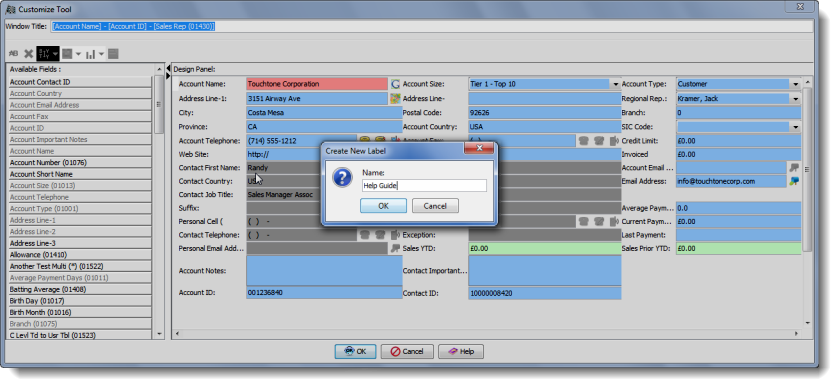Click the map icon beside Address Line-1
Image resolution: width=839 pixels, height=388 pixels.
pos(395,98)
